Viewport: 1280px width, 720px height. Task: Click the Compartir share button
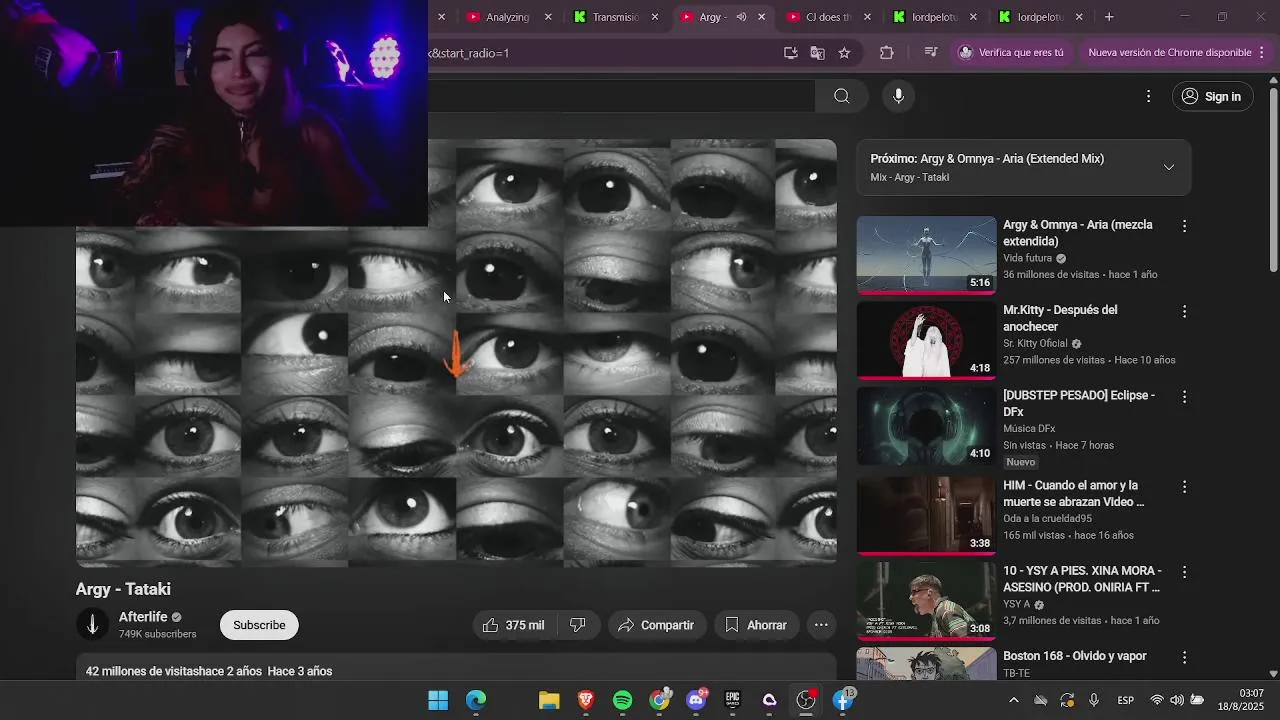click(x=656, y=625)
